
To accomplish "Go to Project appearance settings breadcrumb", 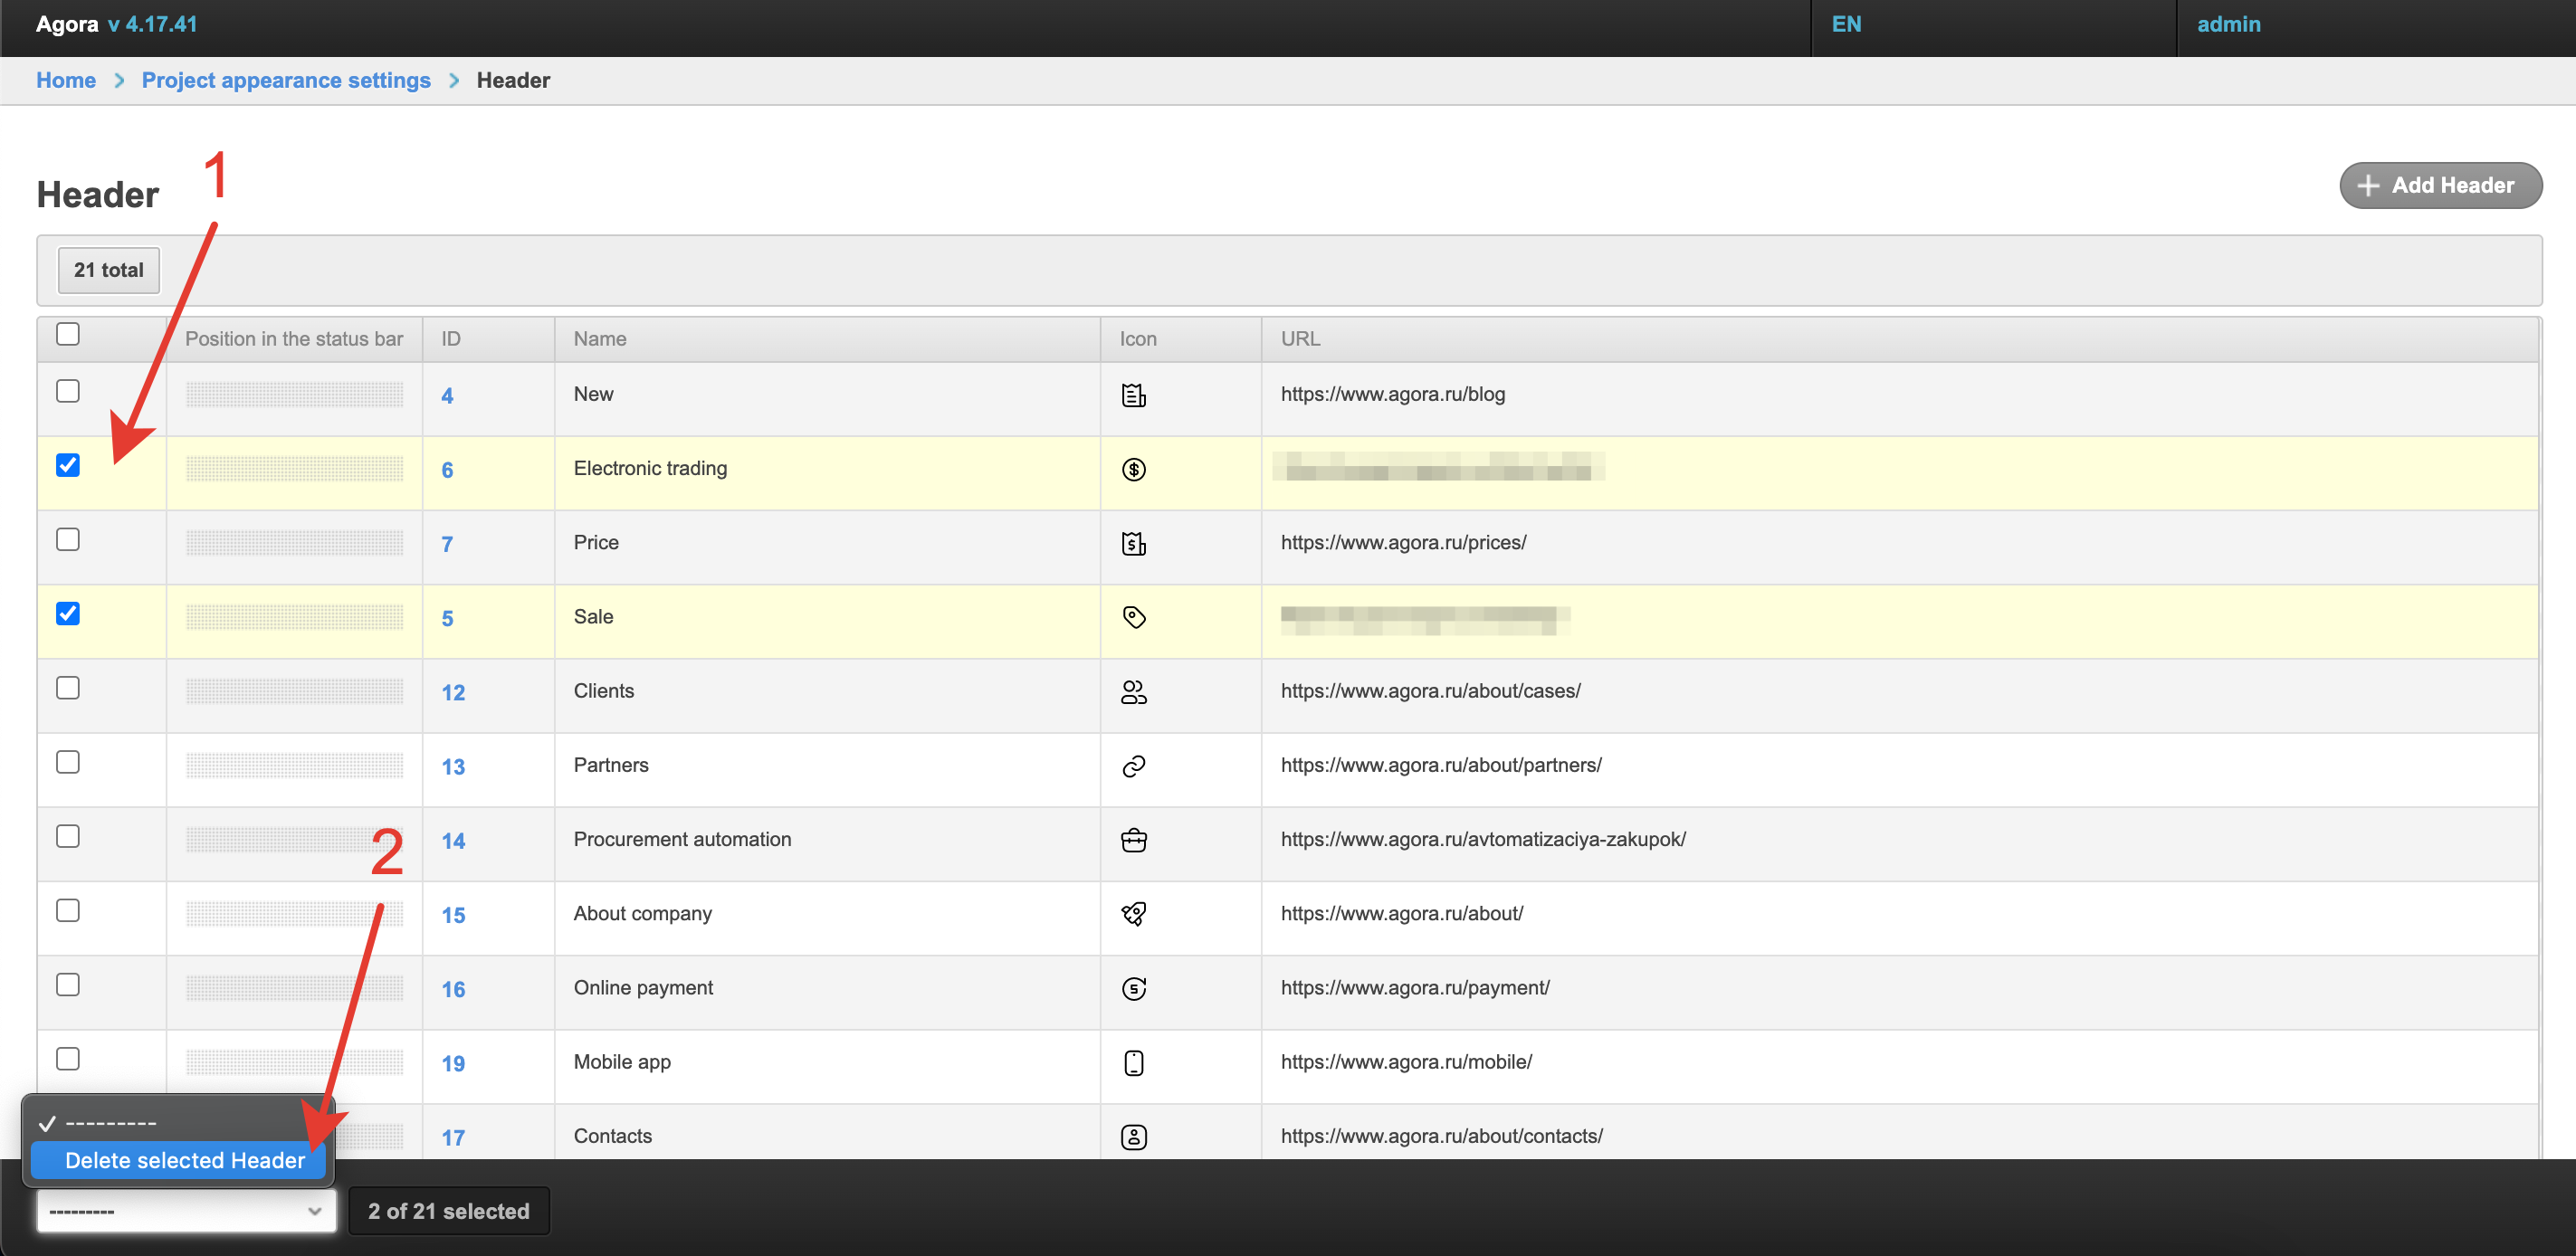I will click(x=286, y=80).
